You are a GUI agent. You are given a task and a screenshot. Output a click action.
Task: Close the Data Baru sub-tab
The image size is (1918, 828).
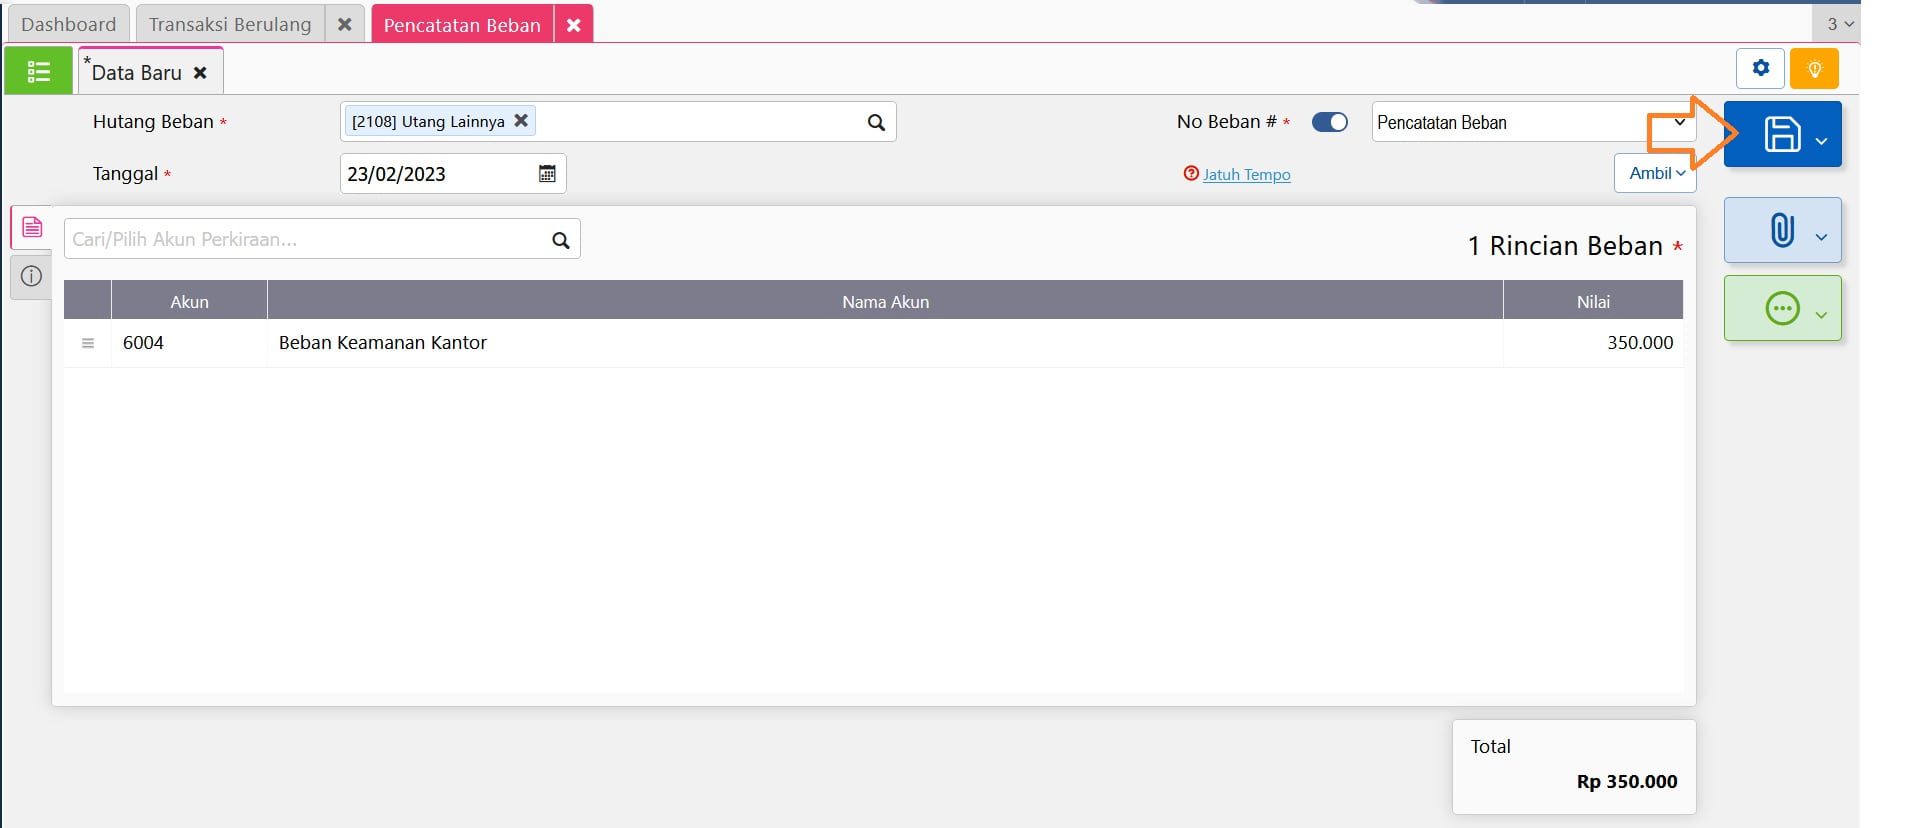click(x=200, y=73)
